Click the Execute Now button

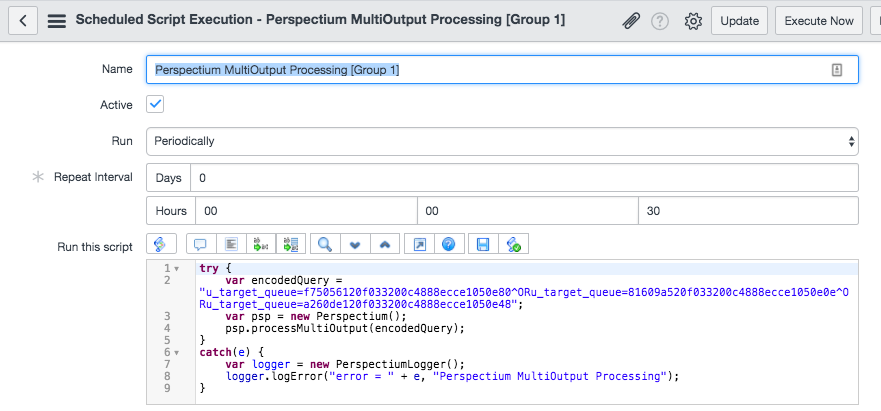point(819,21)
